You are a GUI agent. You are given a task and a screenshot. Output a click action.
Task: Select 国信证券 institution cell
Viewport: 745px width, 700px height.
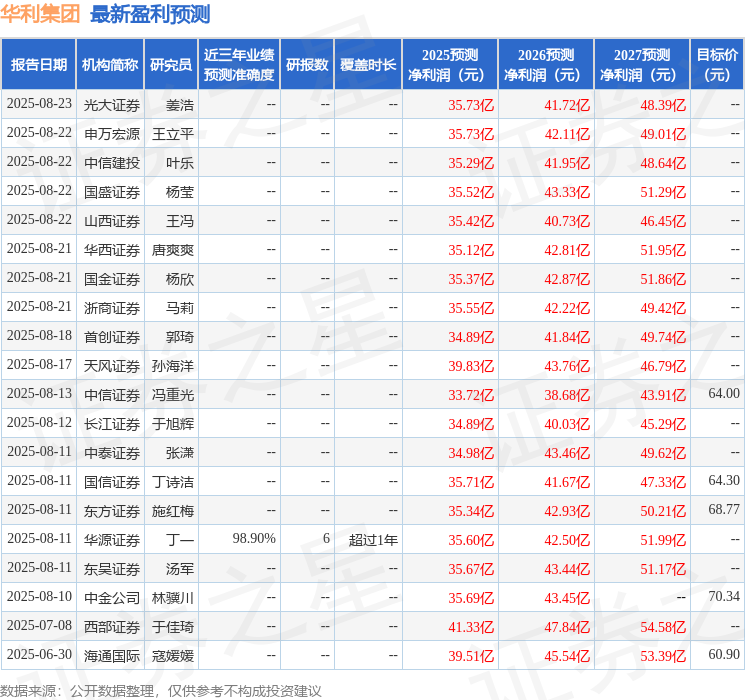pos(112,482)
